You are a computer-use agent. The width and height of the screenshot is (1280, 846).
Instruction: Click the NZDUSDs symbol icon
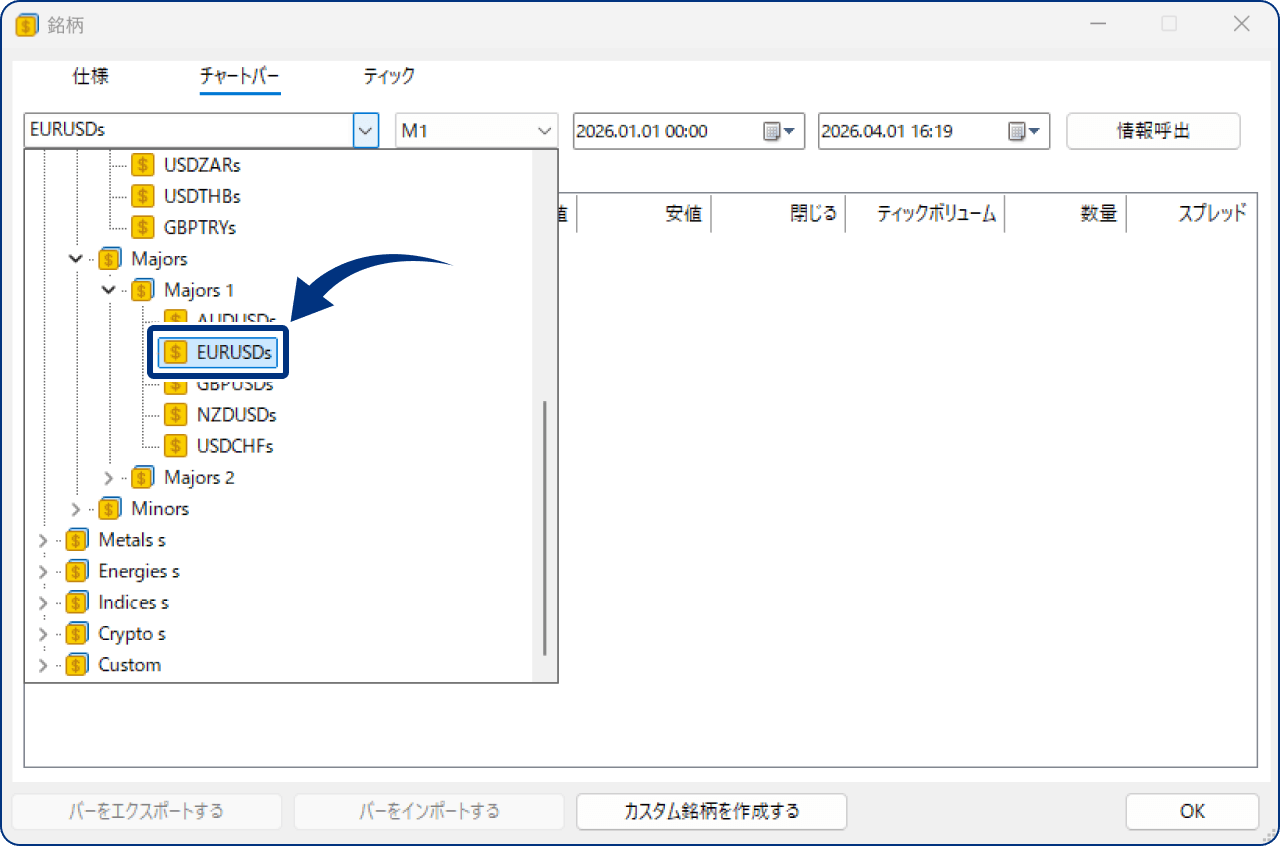tap(175, 414)
